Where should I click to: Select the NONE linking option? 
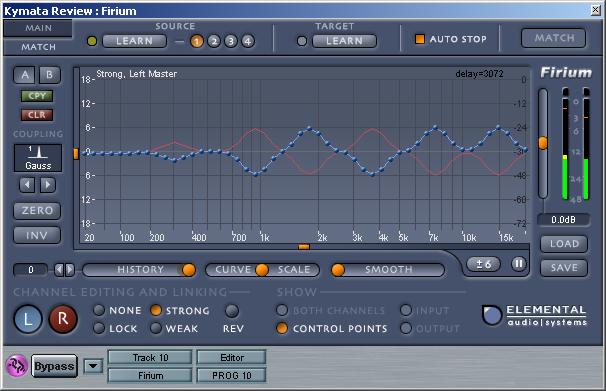99,310
